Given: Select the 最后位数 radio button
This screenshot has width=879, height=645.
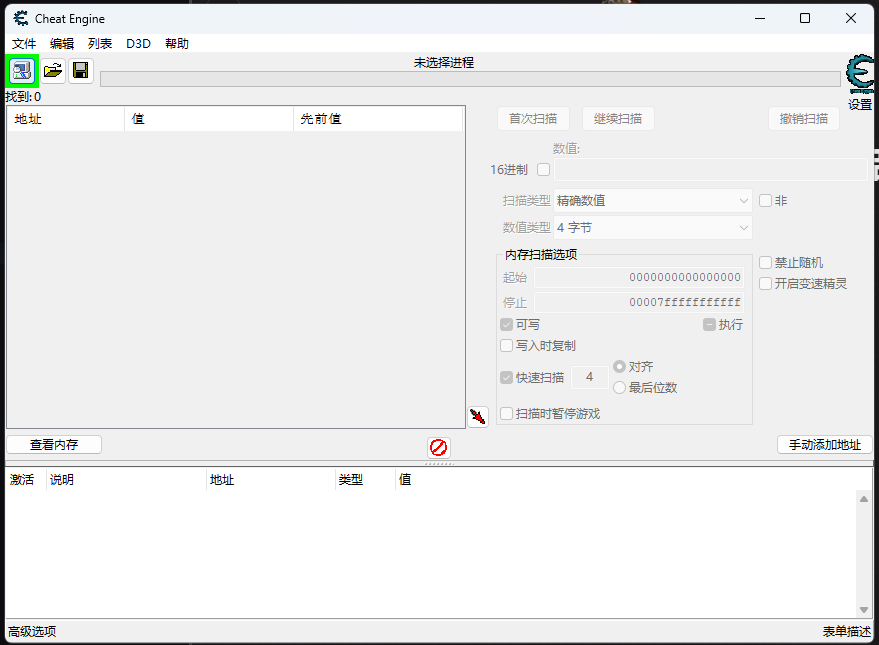Looking at the screenshot, I should pyautogui.click(x=620, y=387).
